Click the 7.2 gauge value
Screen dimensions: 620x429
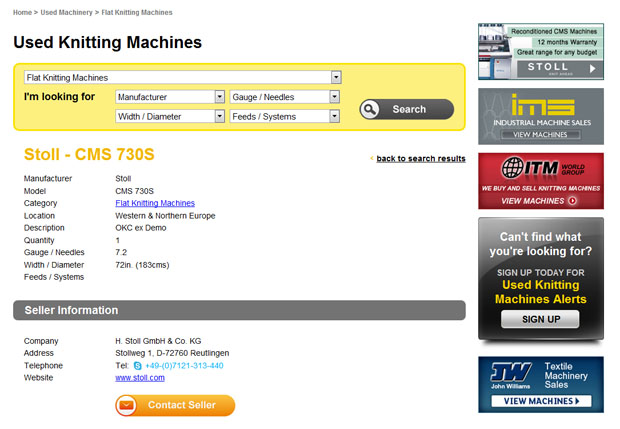(x=121, y=252)
